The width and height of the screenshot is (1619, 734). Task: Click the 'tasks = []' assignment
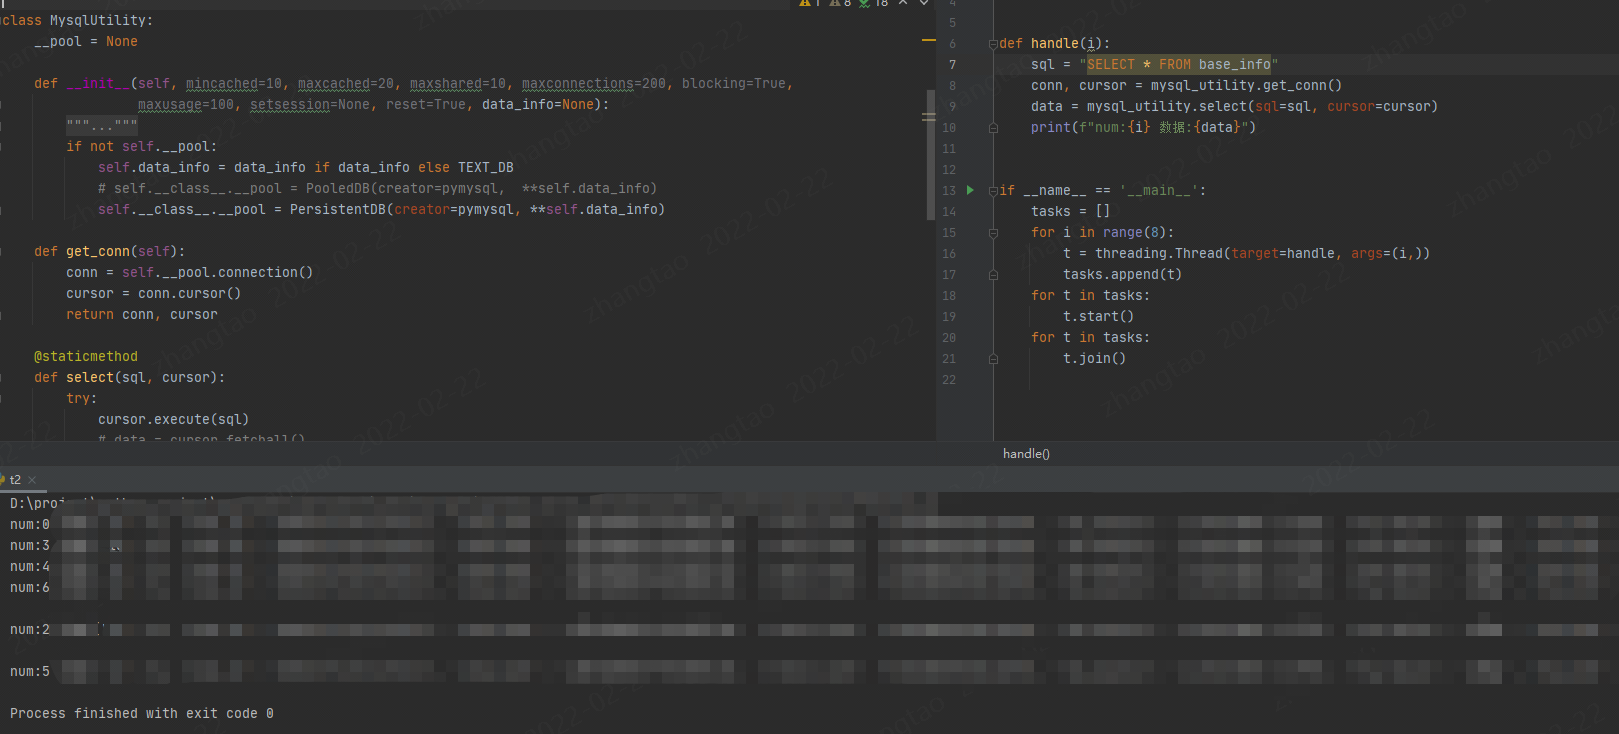click(1071, 212)
